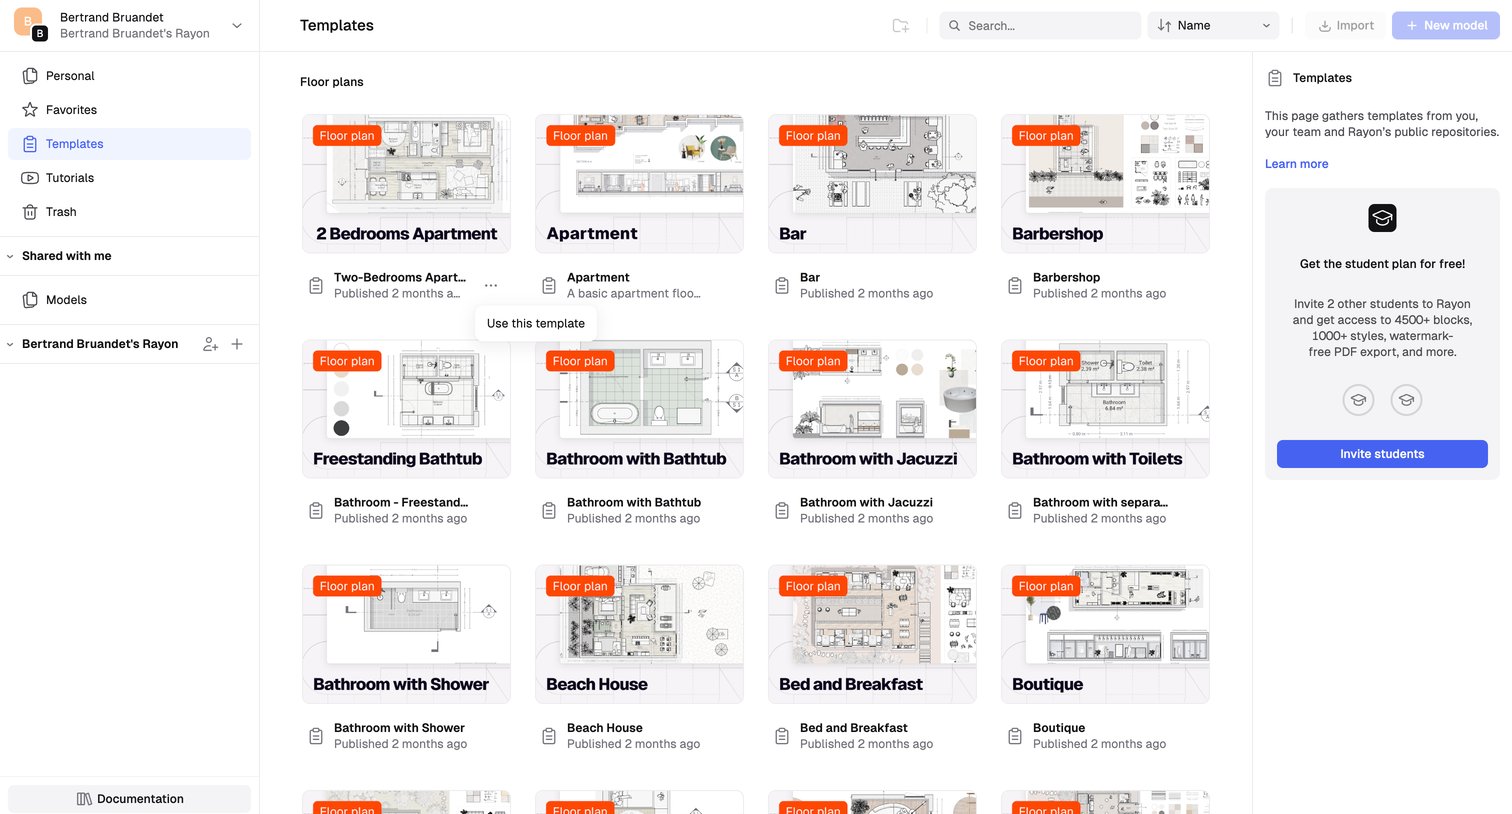Open the Bar template thumbnail

pos(872,183)
